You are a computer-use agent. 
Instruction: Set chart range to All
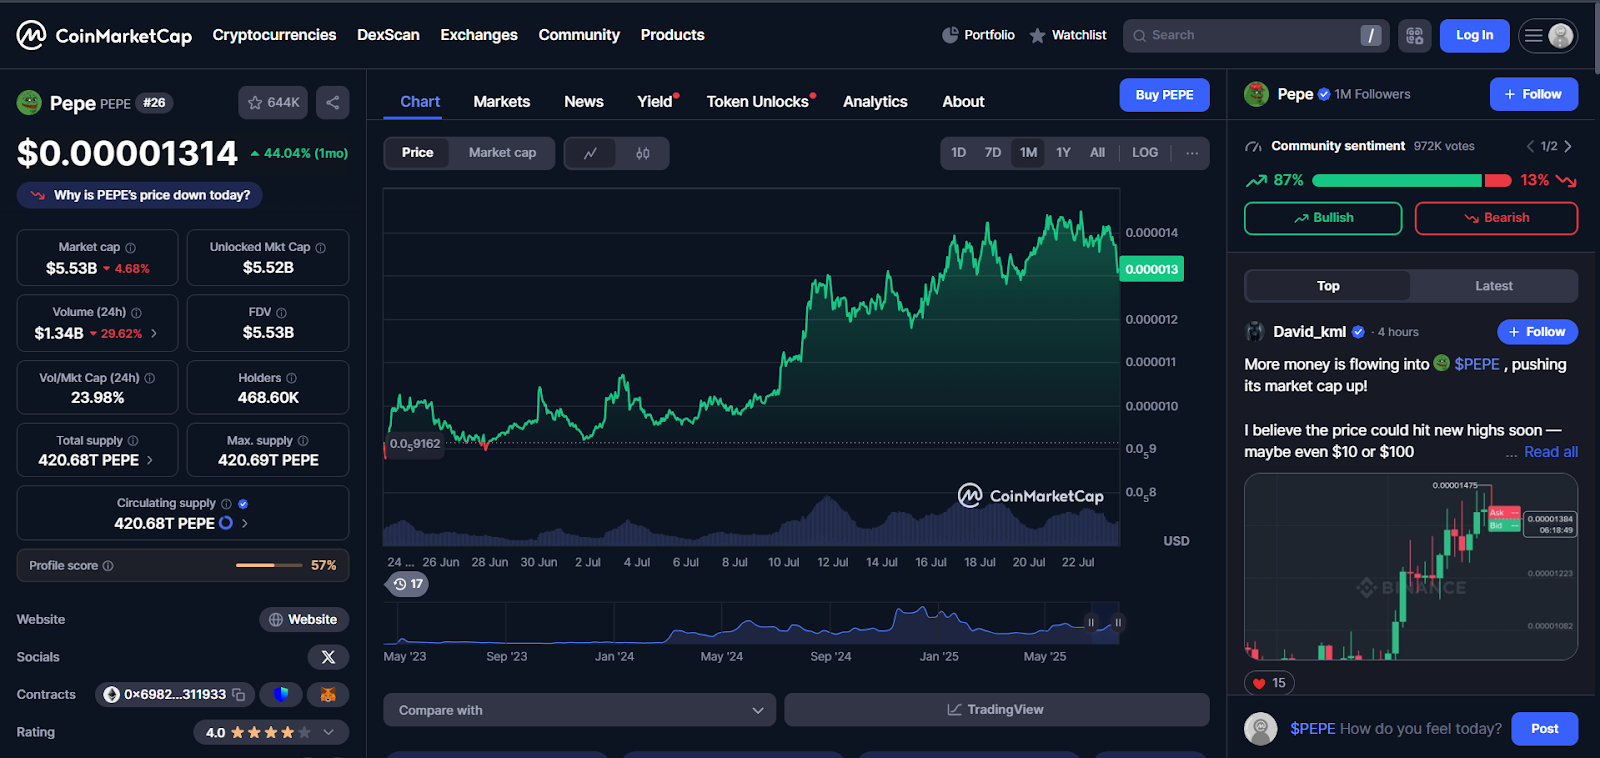click(x=1097, y=153)
